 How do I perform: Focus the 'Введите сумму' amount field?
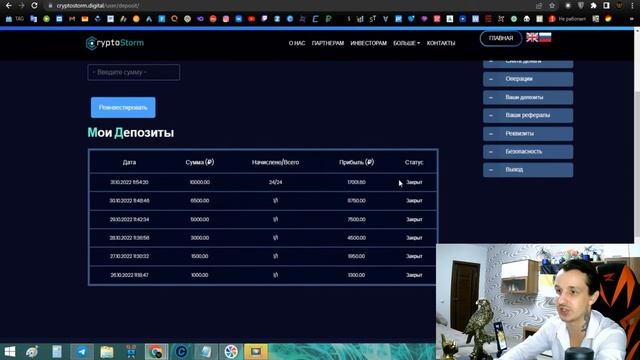click(x=133, y=72)
